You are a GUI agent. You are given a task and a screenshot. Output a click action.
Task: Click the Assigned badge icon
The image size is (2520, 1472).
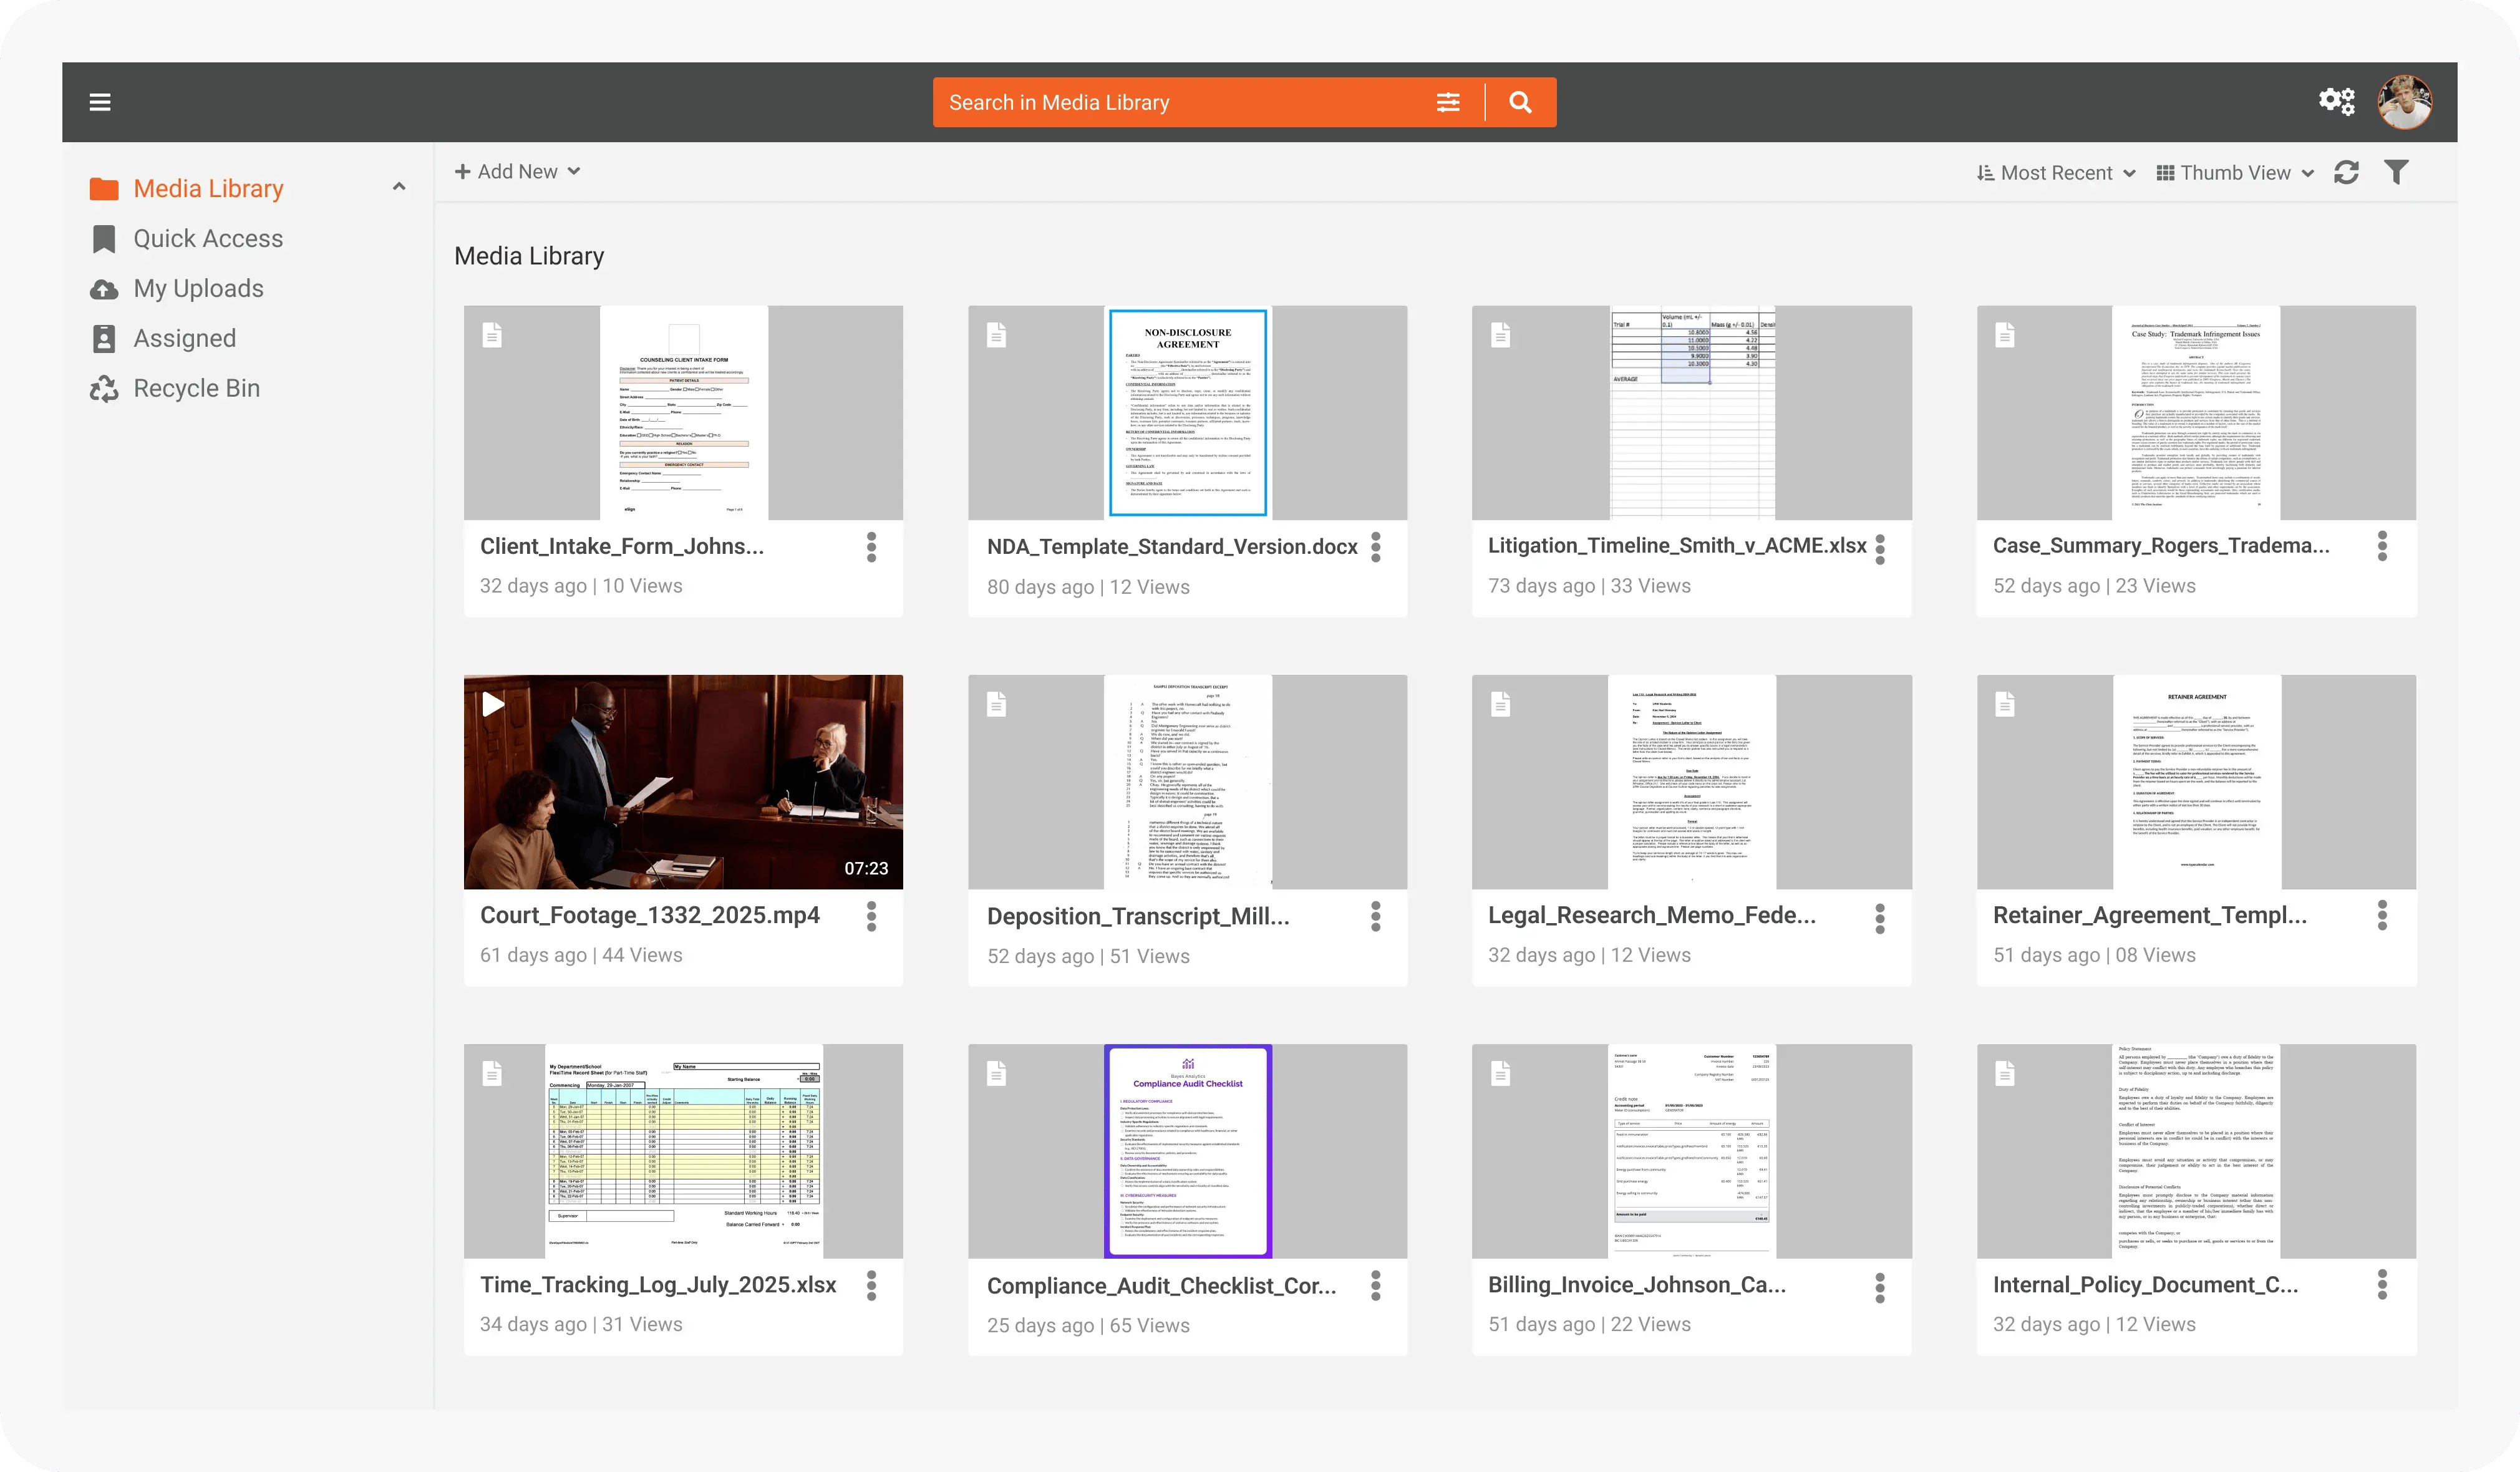coord(104,339)
